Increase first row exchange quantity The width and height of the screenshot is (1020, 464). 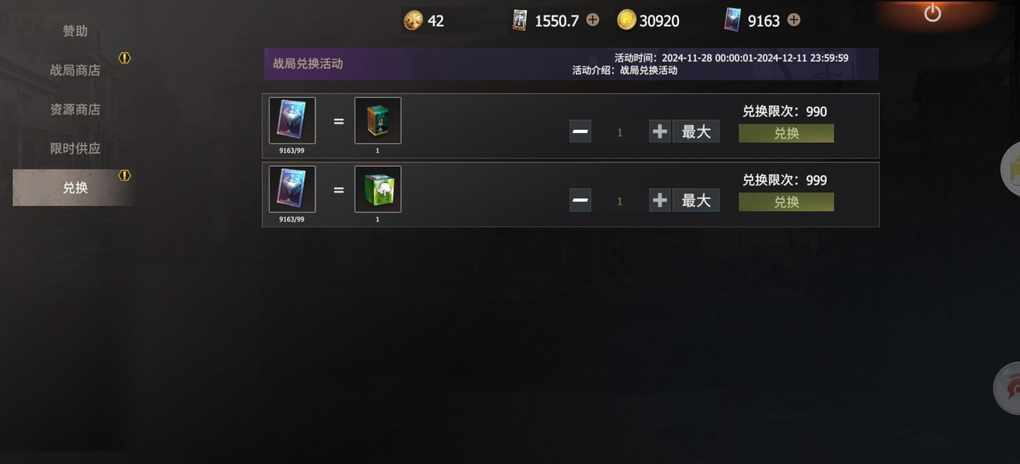click(660, 131)
